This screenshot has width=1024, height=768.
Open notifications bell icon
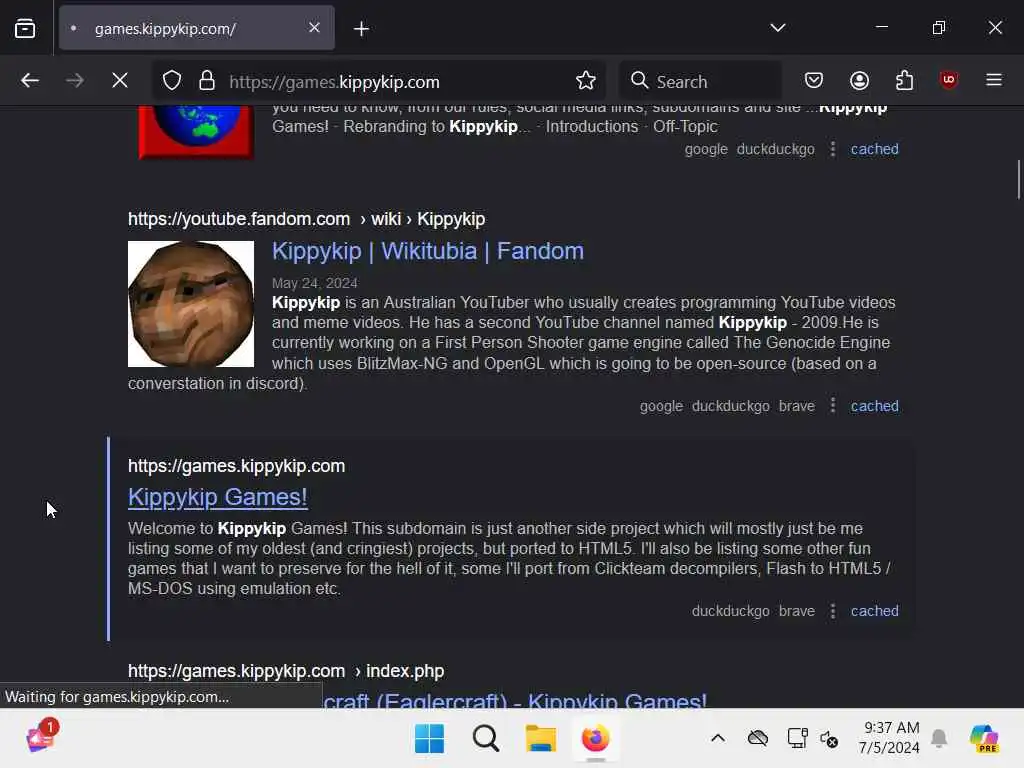(939, 739)
